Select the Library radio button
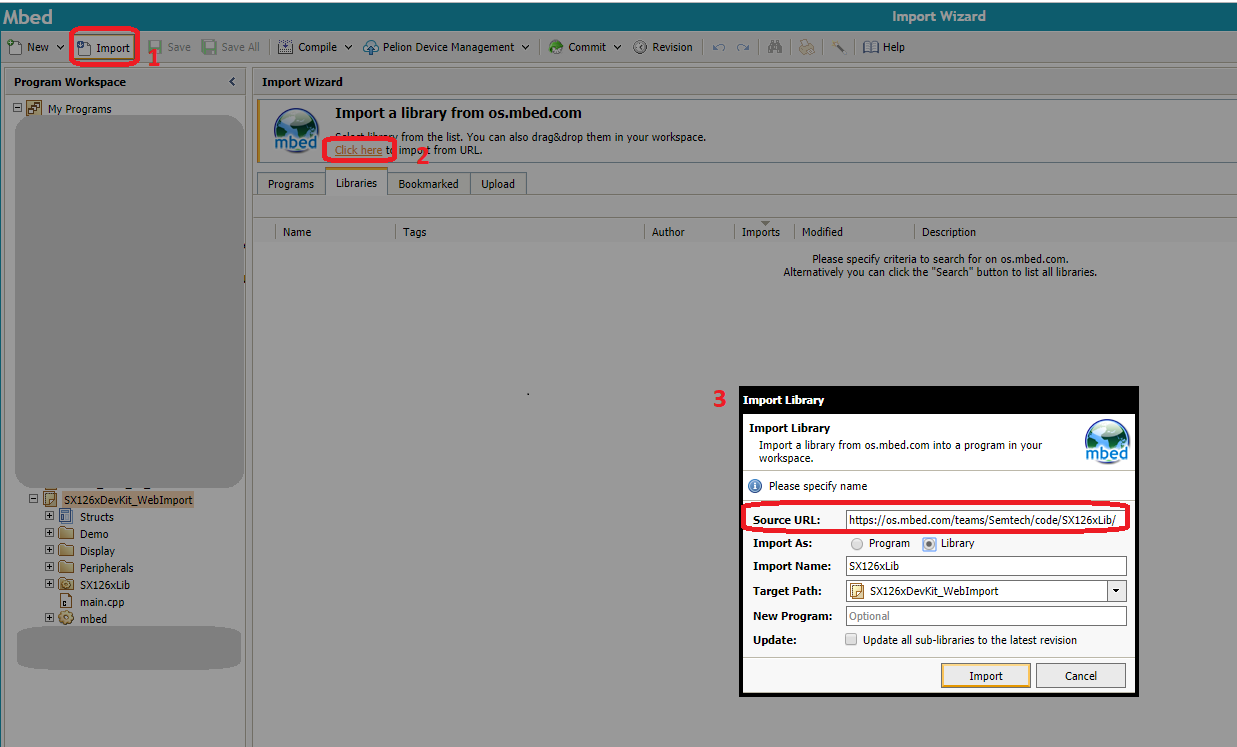The height and width of the screenshot is (747, 1237). [929, 544]
